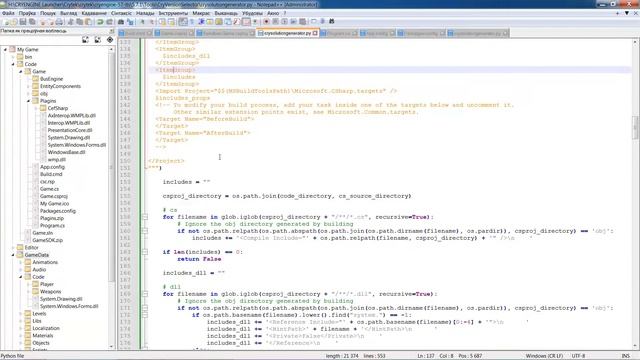The image size is (640, 360).
Task: Collapse code fold at line 158
Action: click(145, 217)
